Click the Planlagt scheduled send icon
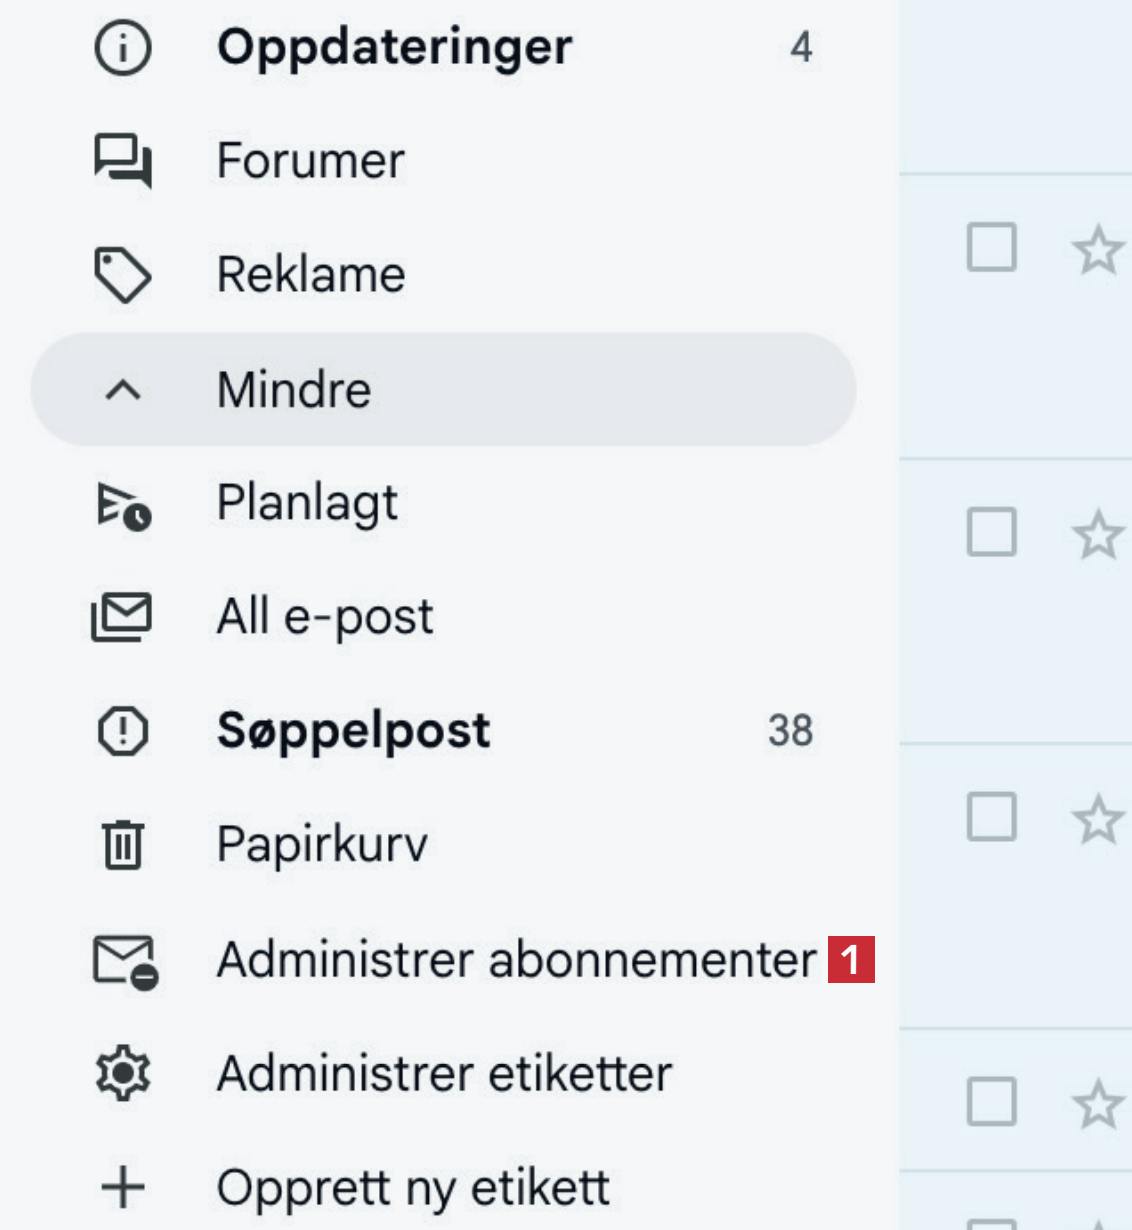The width and height of the screenshot is (1132, 1230). click(123, 504)
